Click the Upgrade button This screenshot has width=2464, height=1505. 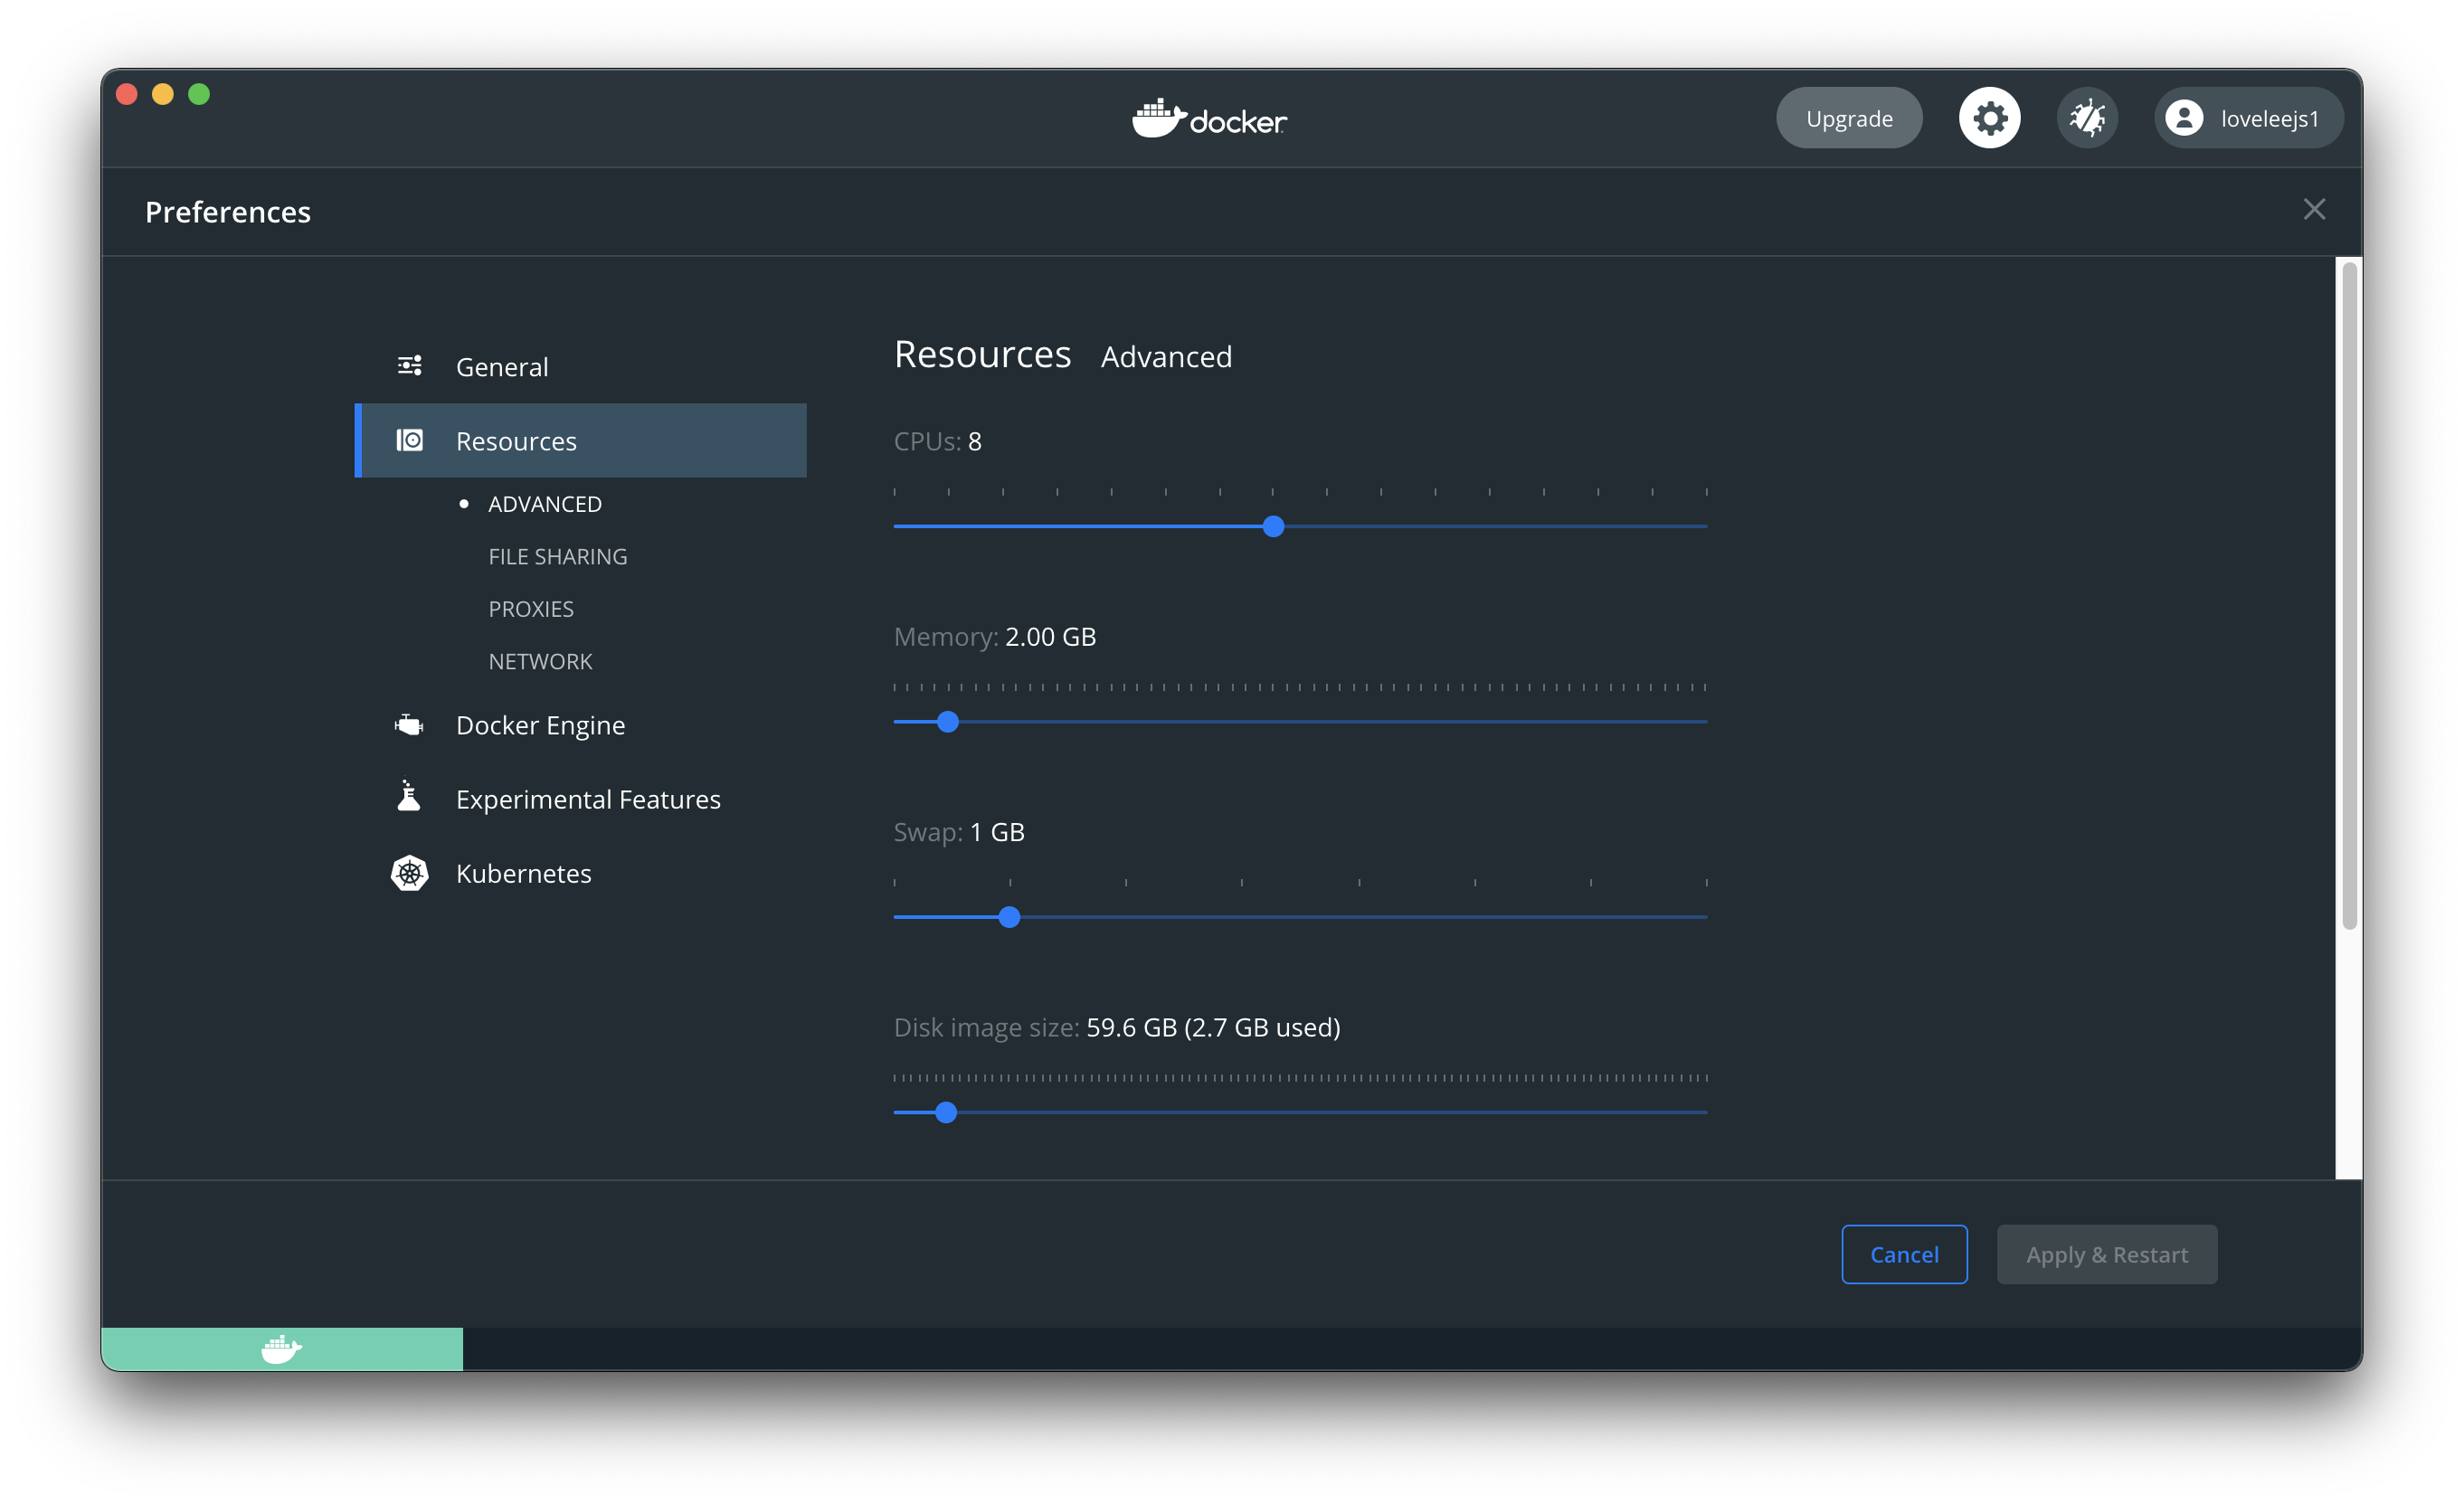click(1848, 118)
